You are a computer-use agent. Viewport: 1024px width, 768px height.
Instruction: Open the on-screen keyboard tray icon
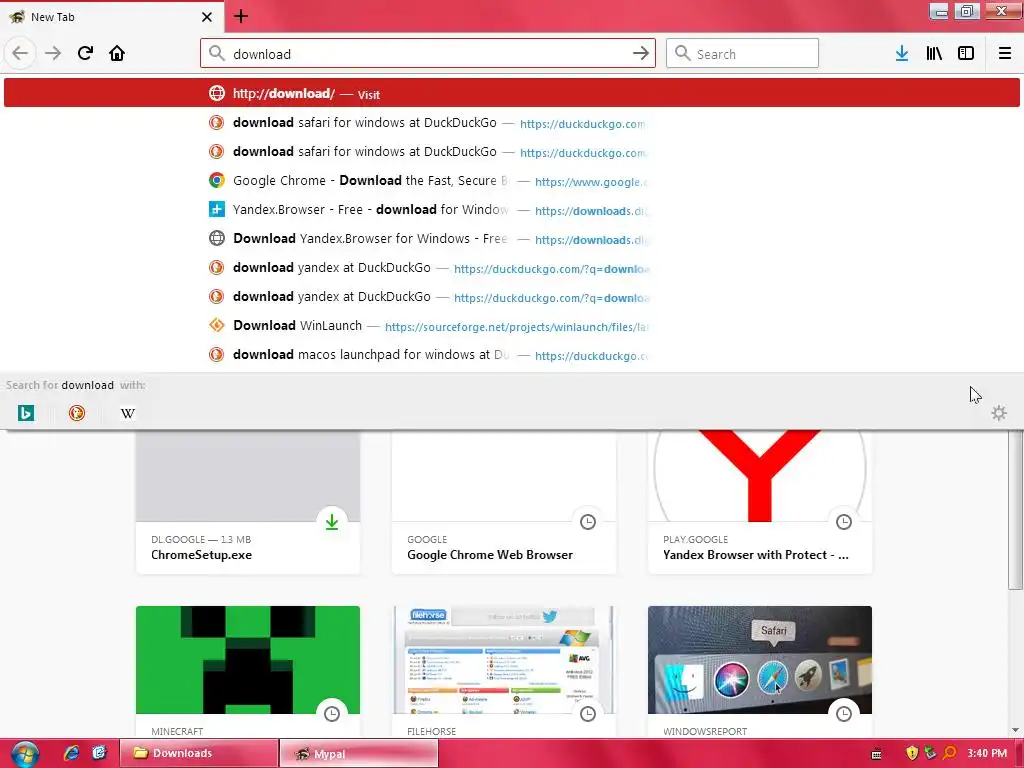876,754
